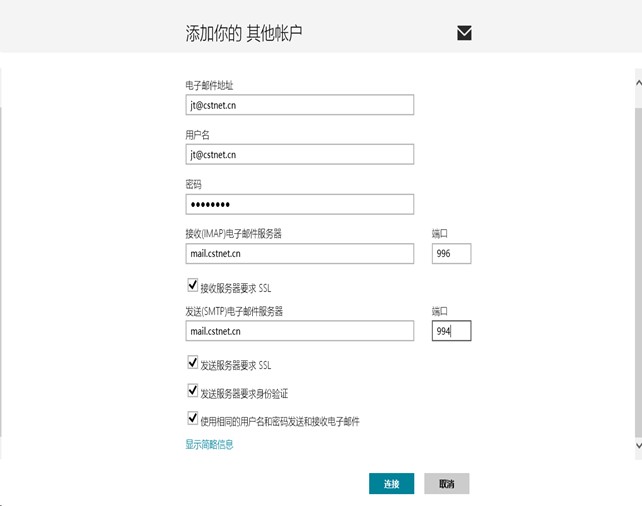Toggle incoming server requires SSL checkbox
This screenshot has width=642, height=506.
pos(192,285)
